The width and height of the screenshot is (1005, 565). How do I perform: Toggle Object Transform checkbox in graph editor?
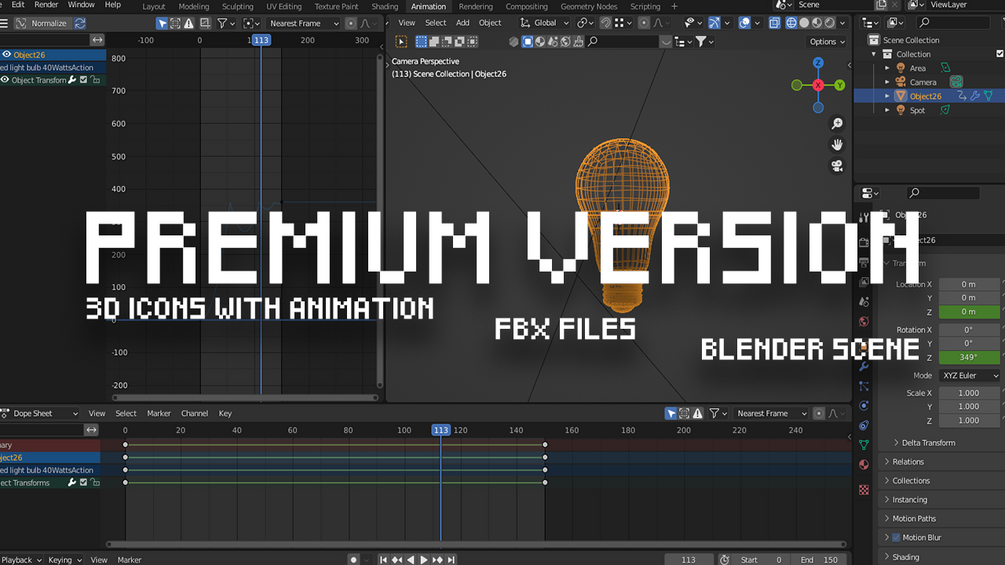pos(83,80)
